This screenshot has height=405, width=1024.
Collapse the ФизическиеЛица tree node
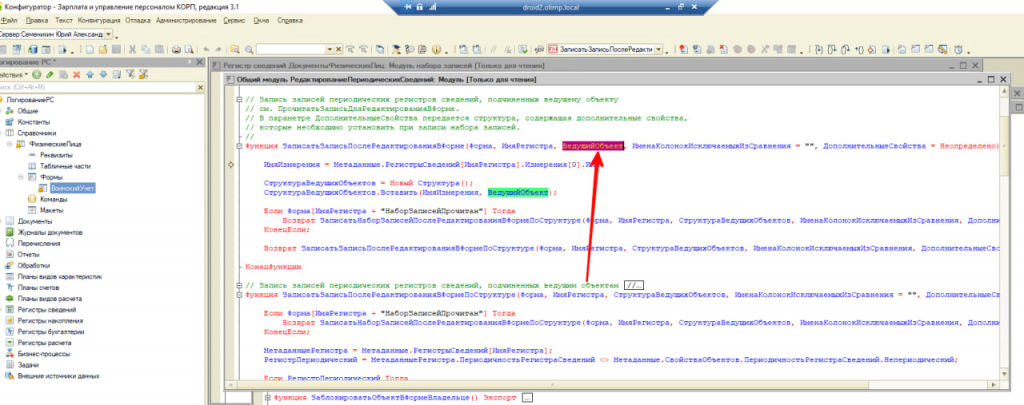coord(9,145)
